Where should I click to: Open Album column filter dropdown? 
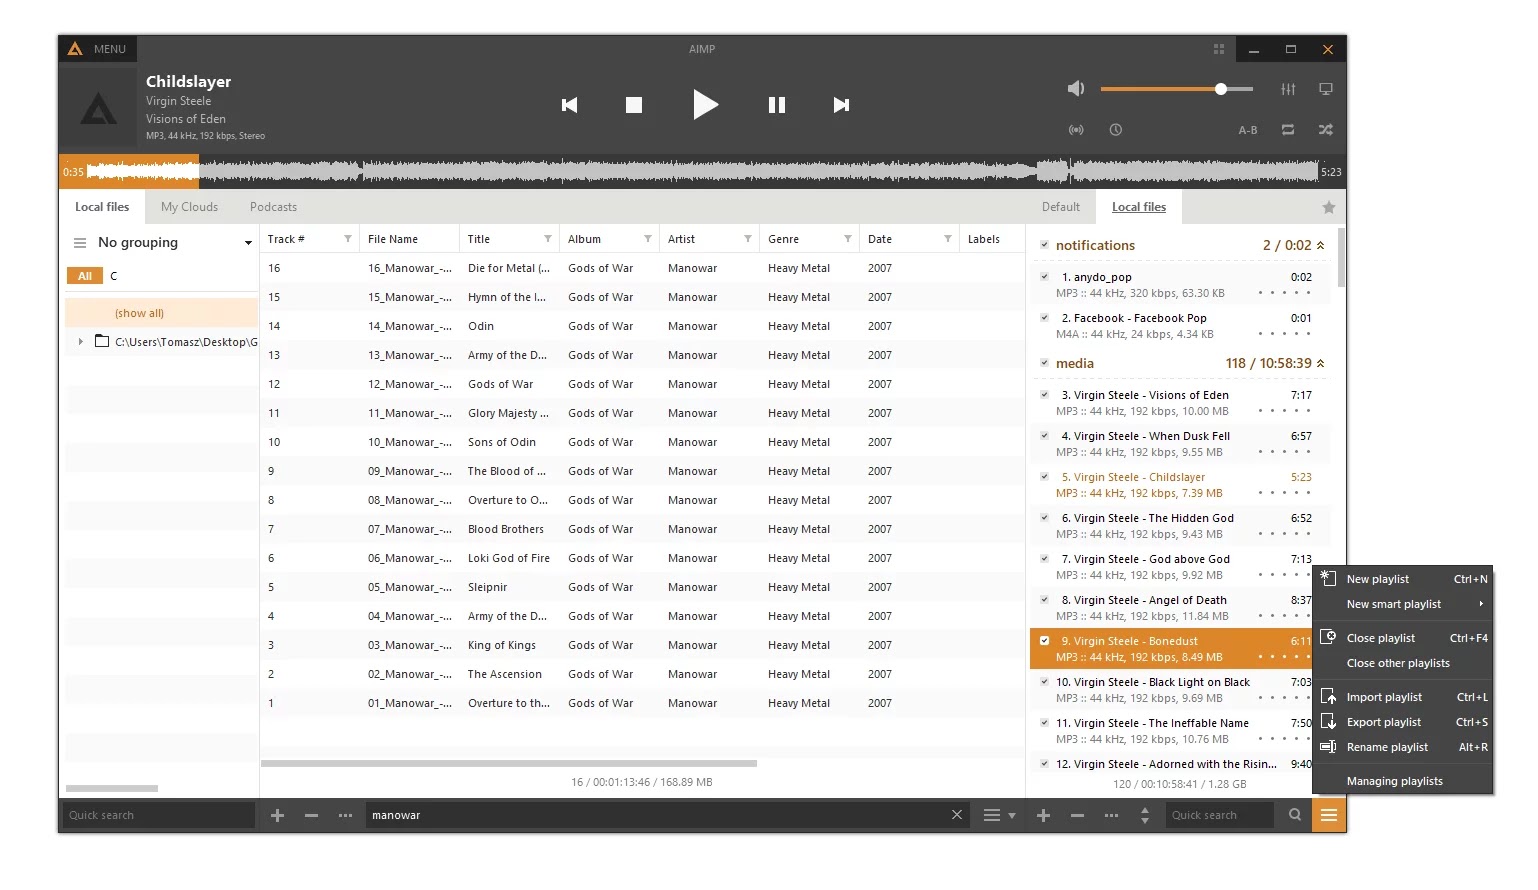click(x=648, y=239)
